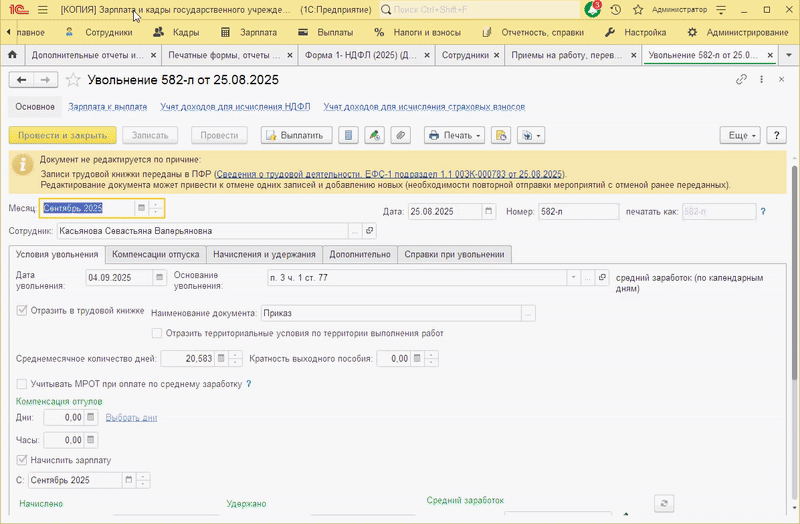Open calendar picker for Дата field

[488, 211]
